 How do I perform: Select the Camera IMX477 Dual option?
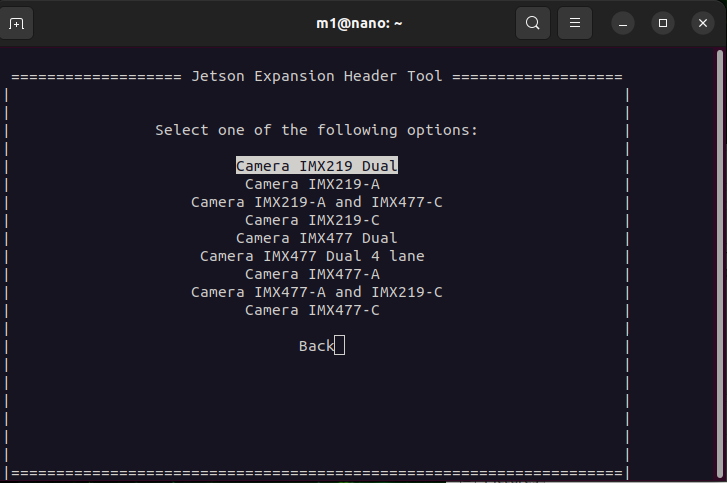316,238
